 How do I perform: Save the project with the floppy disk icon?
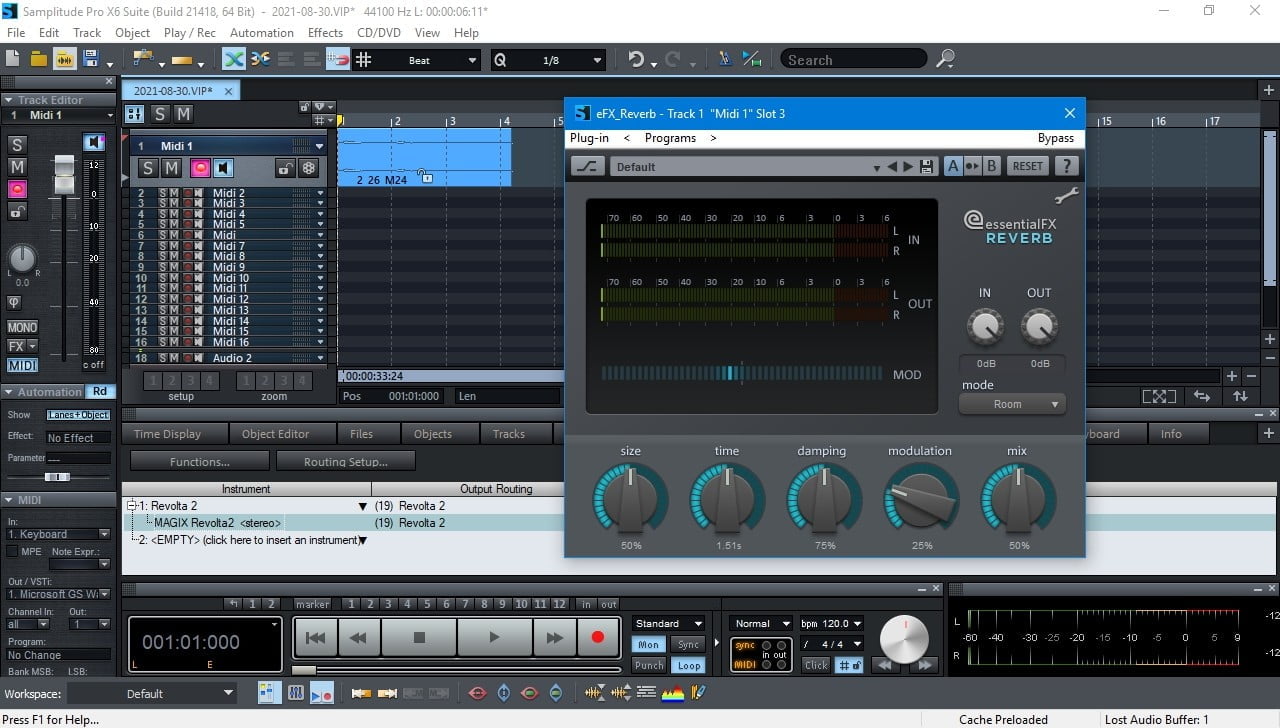pos(91,60)
